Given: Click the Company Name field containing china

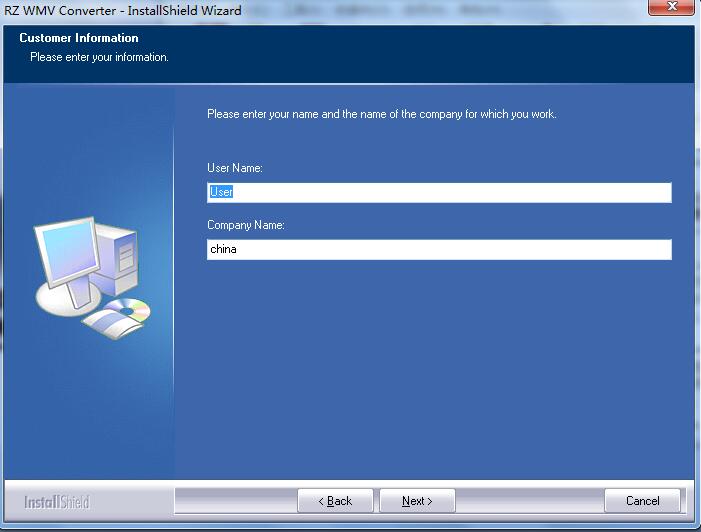Looking at the screenshot, I should click(x=439, y=249).
